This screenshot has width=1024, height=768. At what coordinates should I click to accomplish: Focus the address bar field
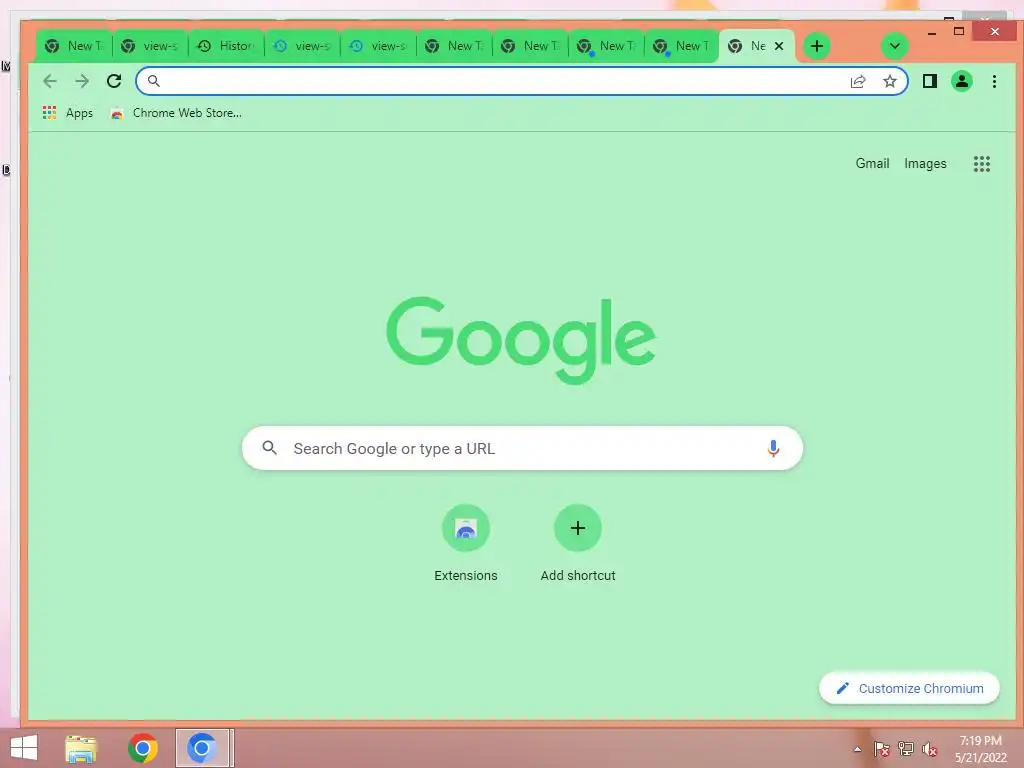pyautogui.click(x=521, y=81)
